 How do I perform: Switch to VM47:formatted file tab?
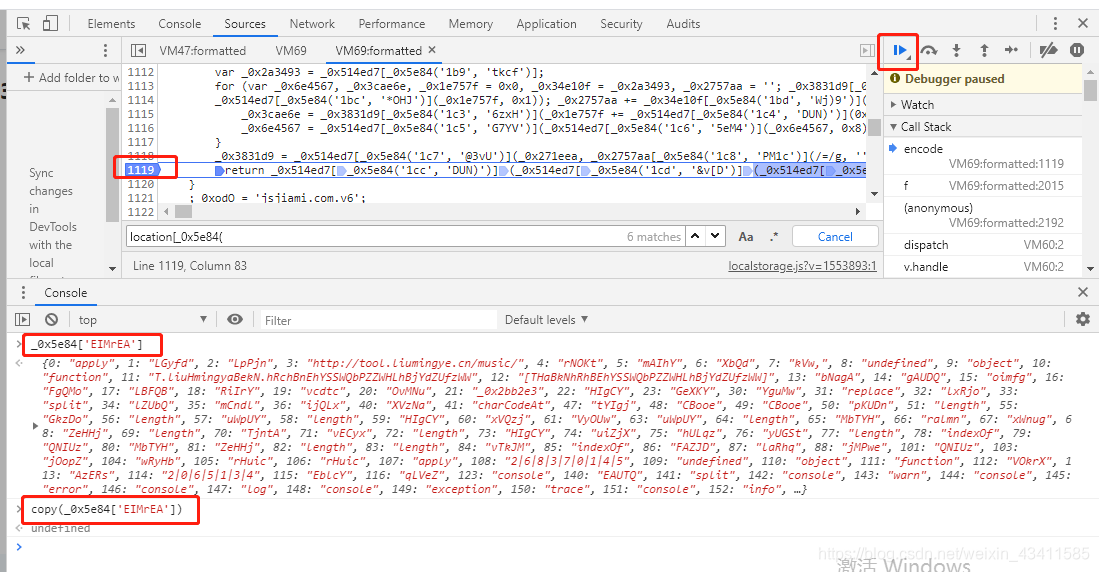pyautogui.click(x=203, y=50)
